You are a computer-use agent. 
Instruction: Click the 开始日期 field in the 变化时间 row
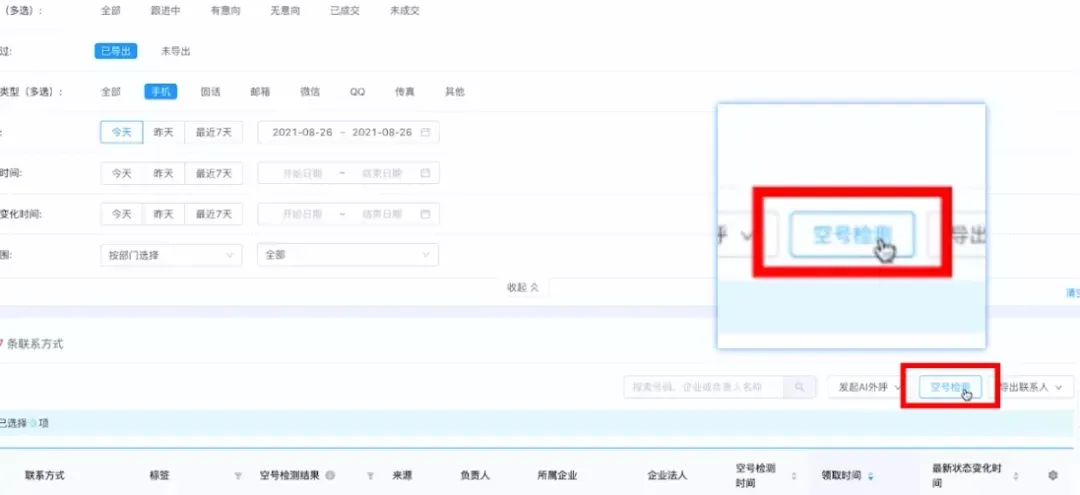click(x=302, y=214)
